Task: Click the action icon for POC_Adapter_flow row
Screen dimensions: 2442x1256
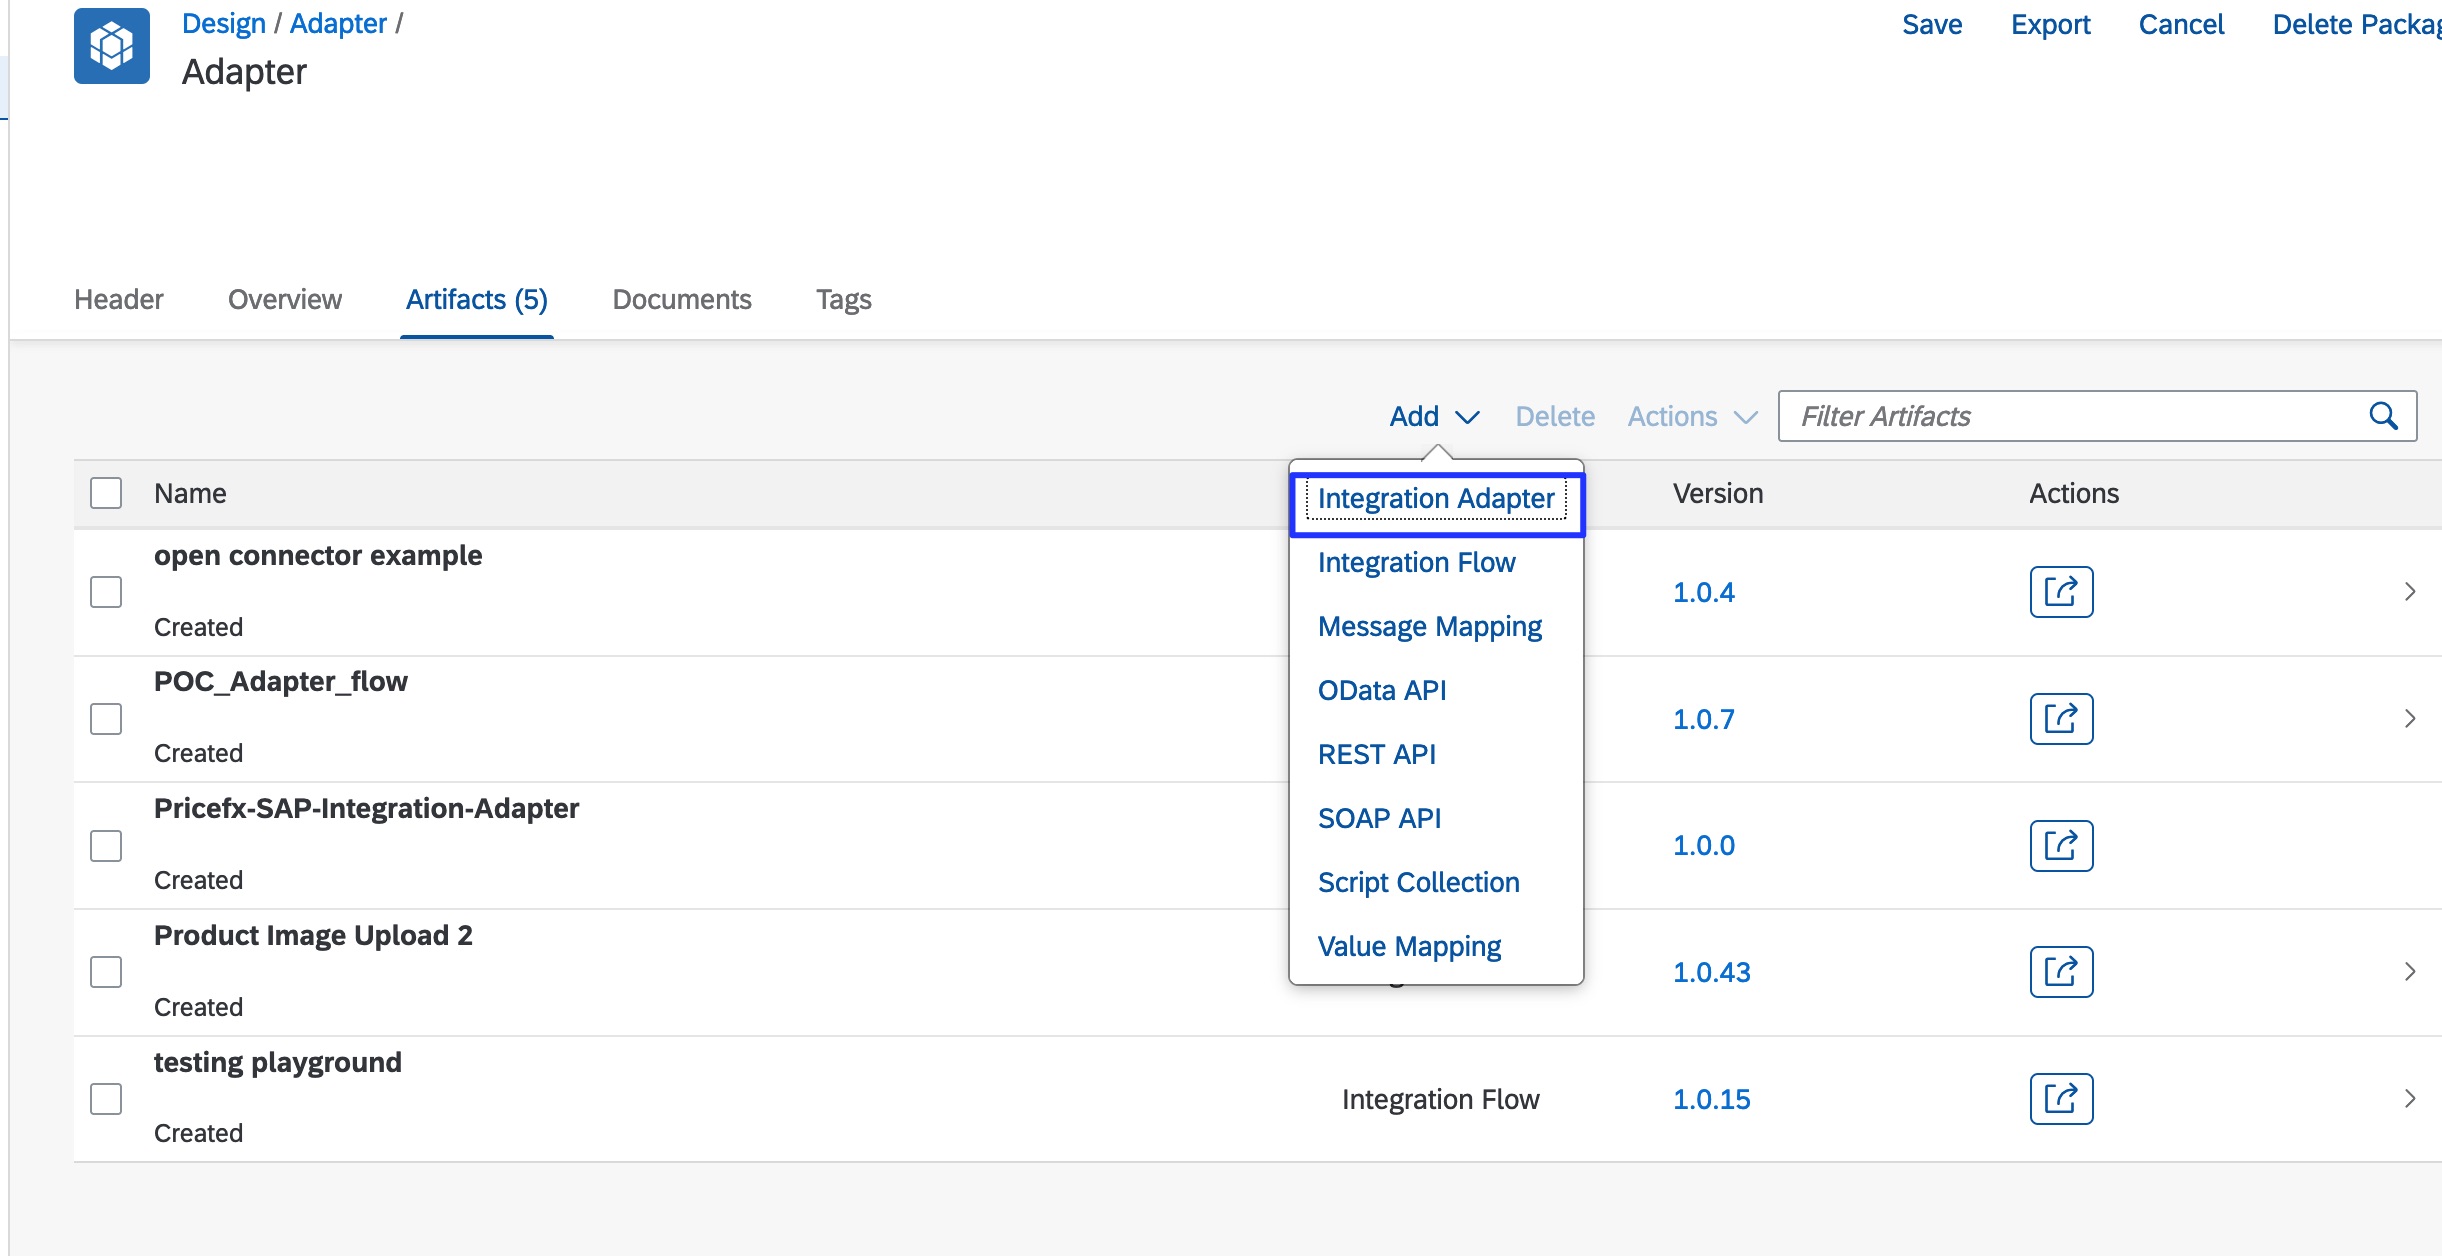Action: click(x=2060, y=719)
